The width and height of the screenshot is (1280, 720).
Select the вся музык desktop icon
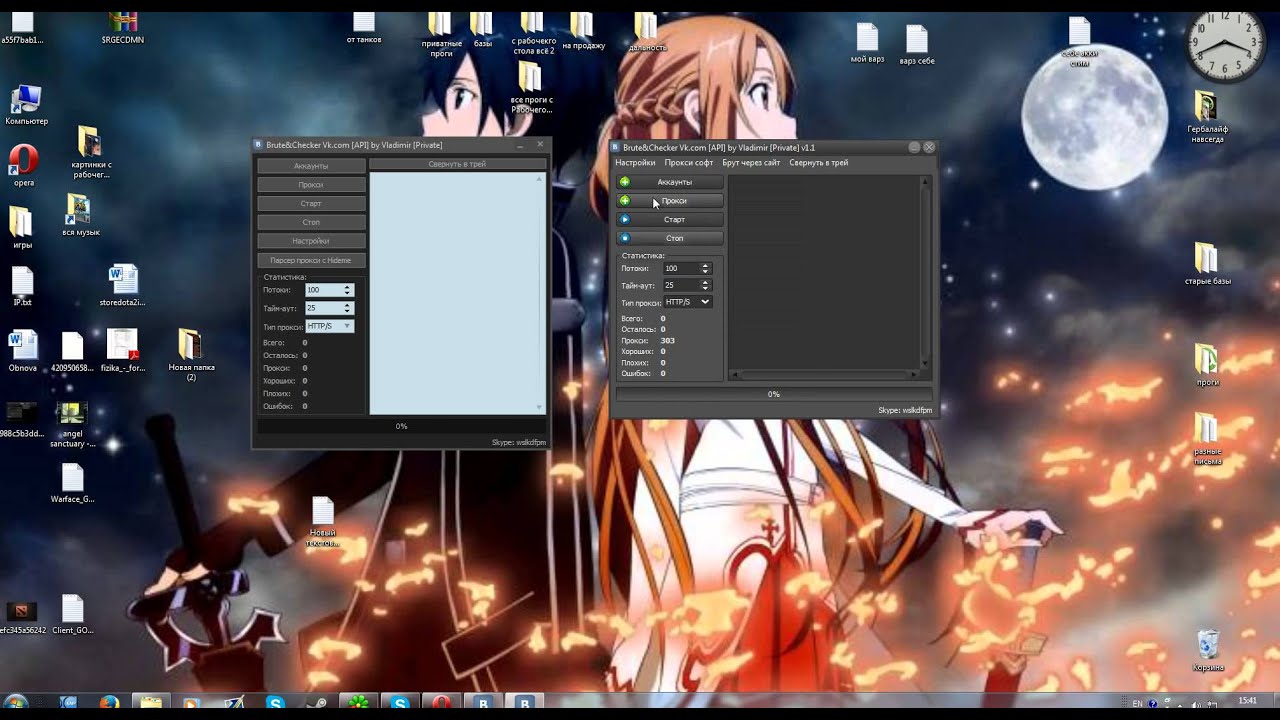click(x=81, y=215)
